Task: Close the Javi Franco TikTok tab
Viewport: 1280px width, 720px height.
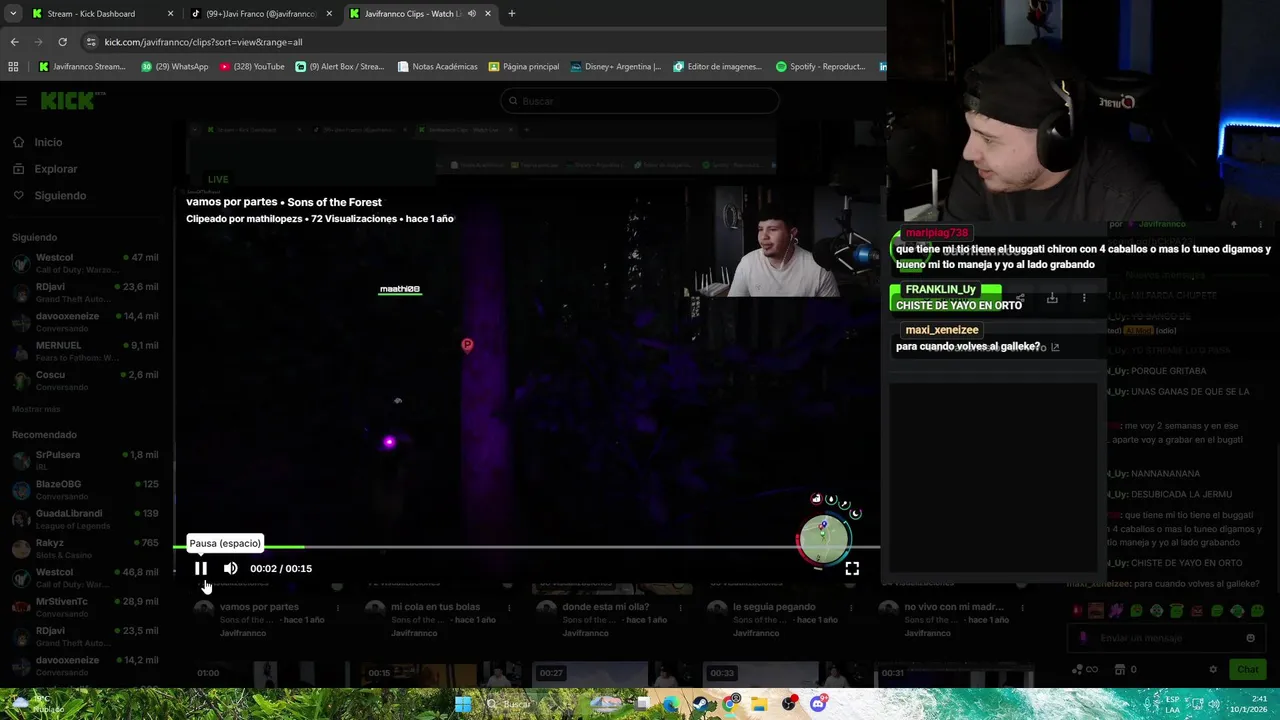Action: [329, 14]
